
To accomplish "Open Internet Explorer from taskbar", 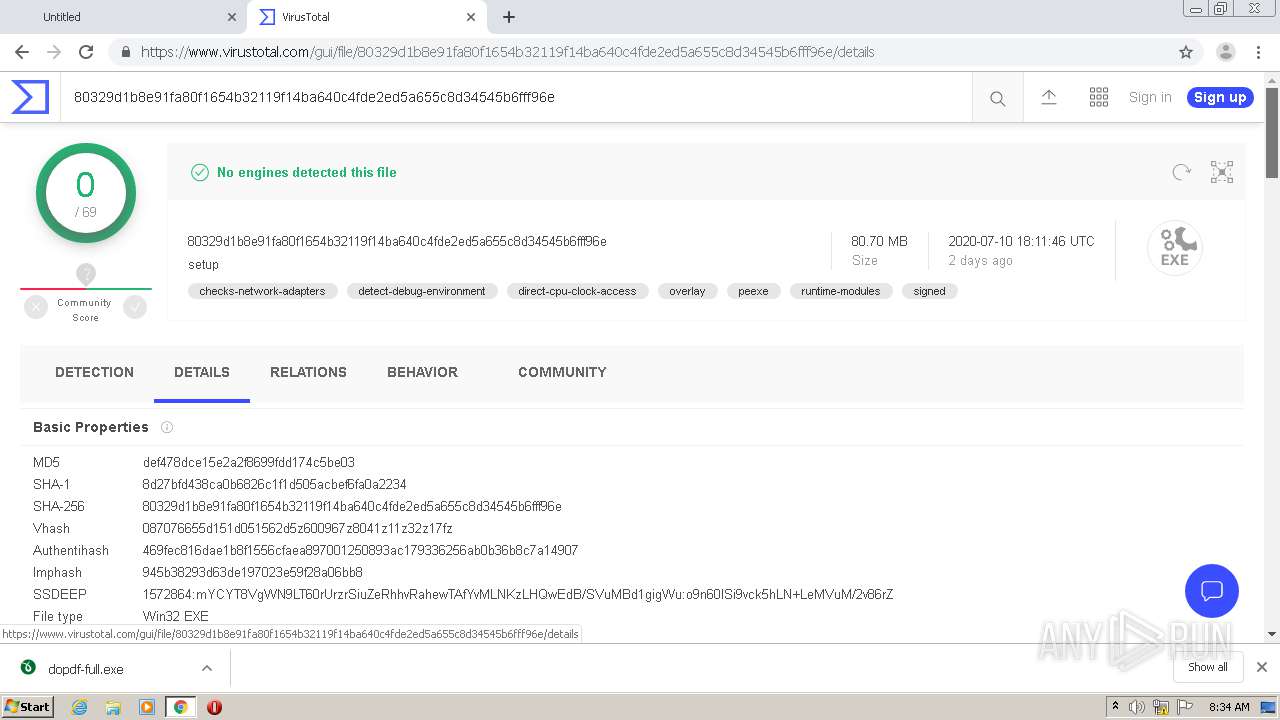I will click(80, 707).
